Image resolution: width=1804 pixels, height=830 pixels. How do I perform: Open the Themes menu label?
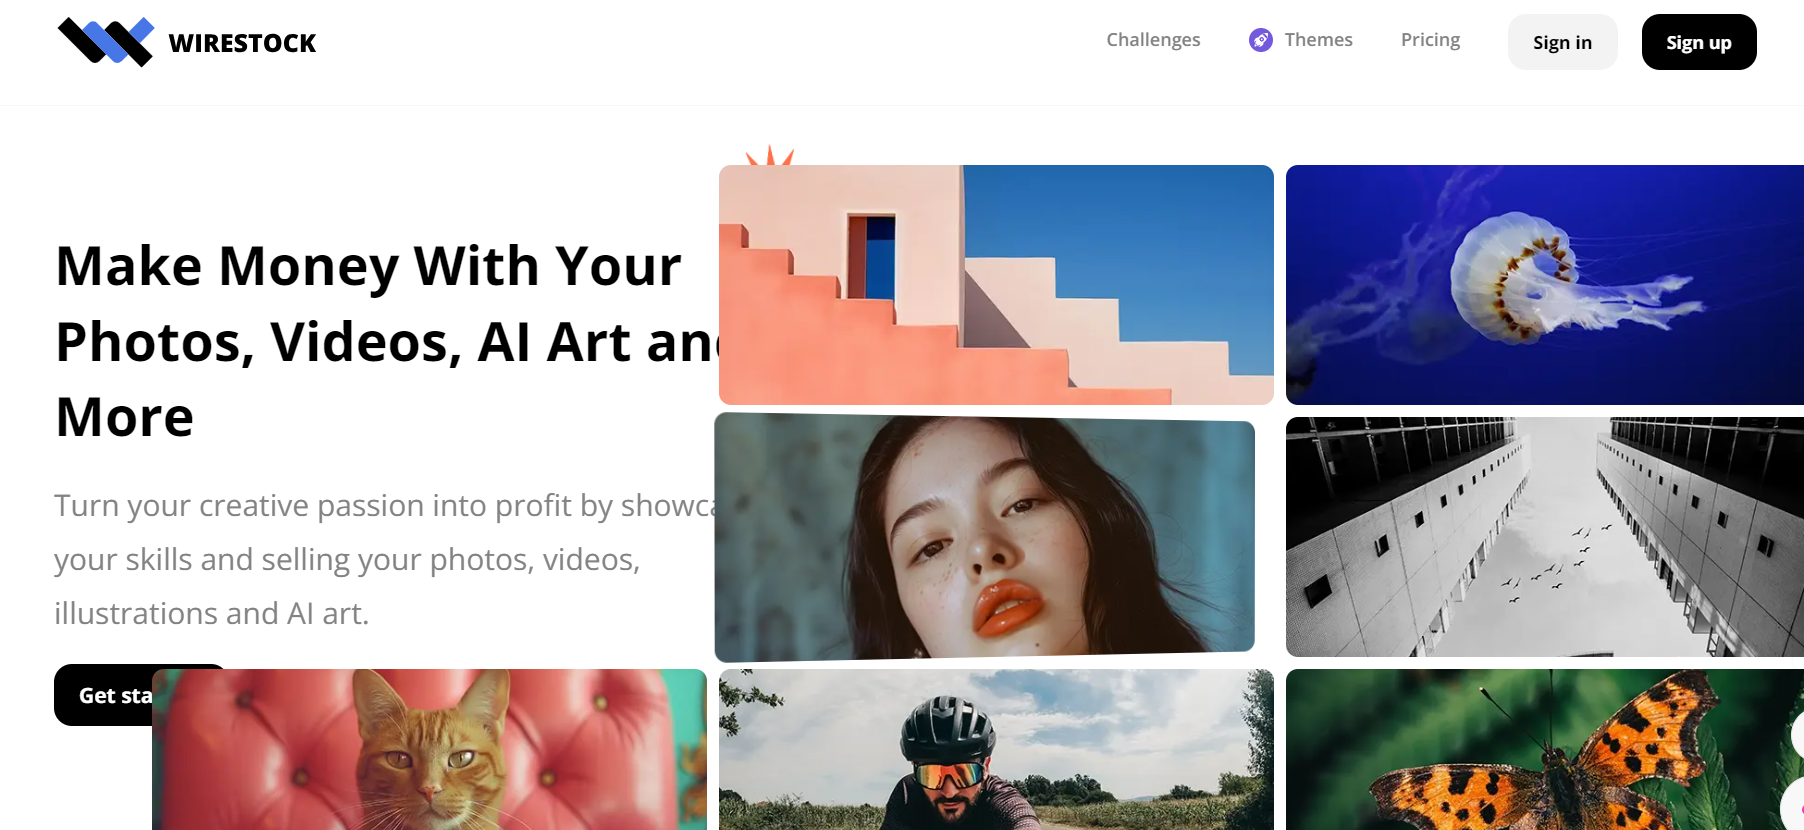[1318, 40]
